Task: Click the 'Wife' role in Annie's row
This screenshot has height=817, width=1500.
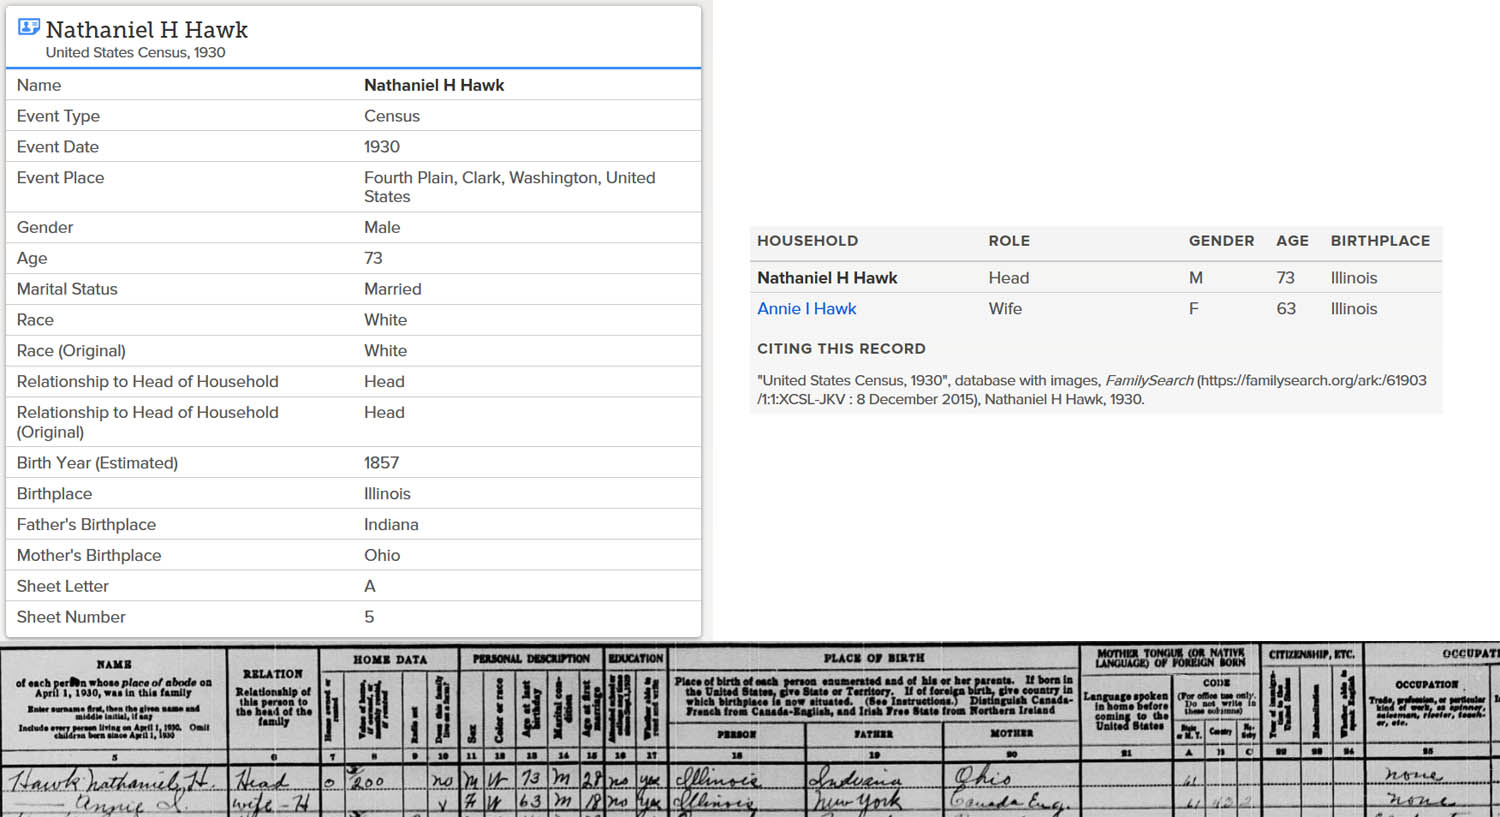Action: pos(1005,309)
